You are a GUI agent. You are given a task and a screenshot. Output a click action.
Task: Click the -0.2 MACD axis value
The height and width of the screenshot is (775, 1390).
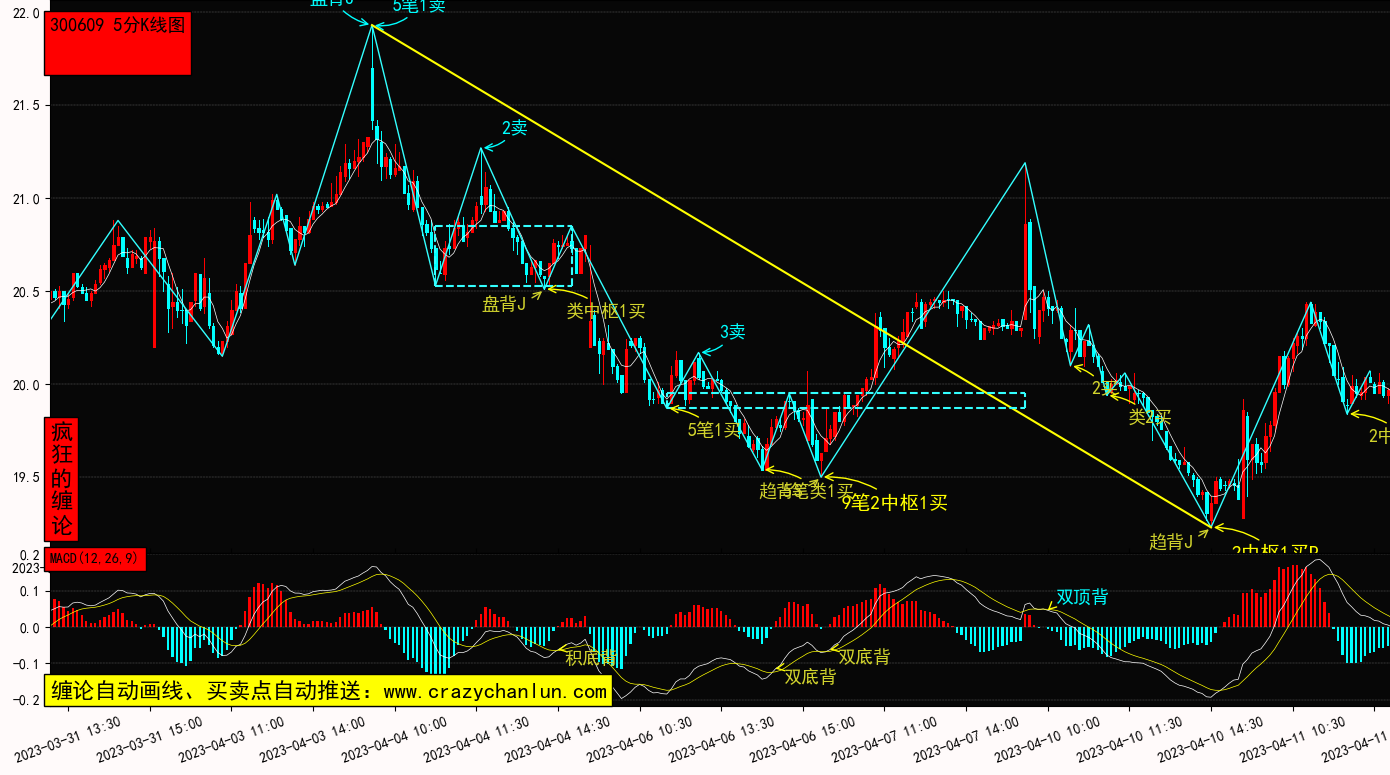[x=24, y=700]
